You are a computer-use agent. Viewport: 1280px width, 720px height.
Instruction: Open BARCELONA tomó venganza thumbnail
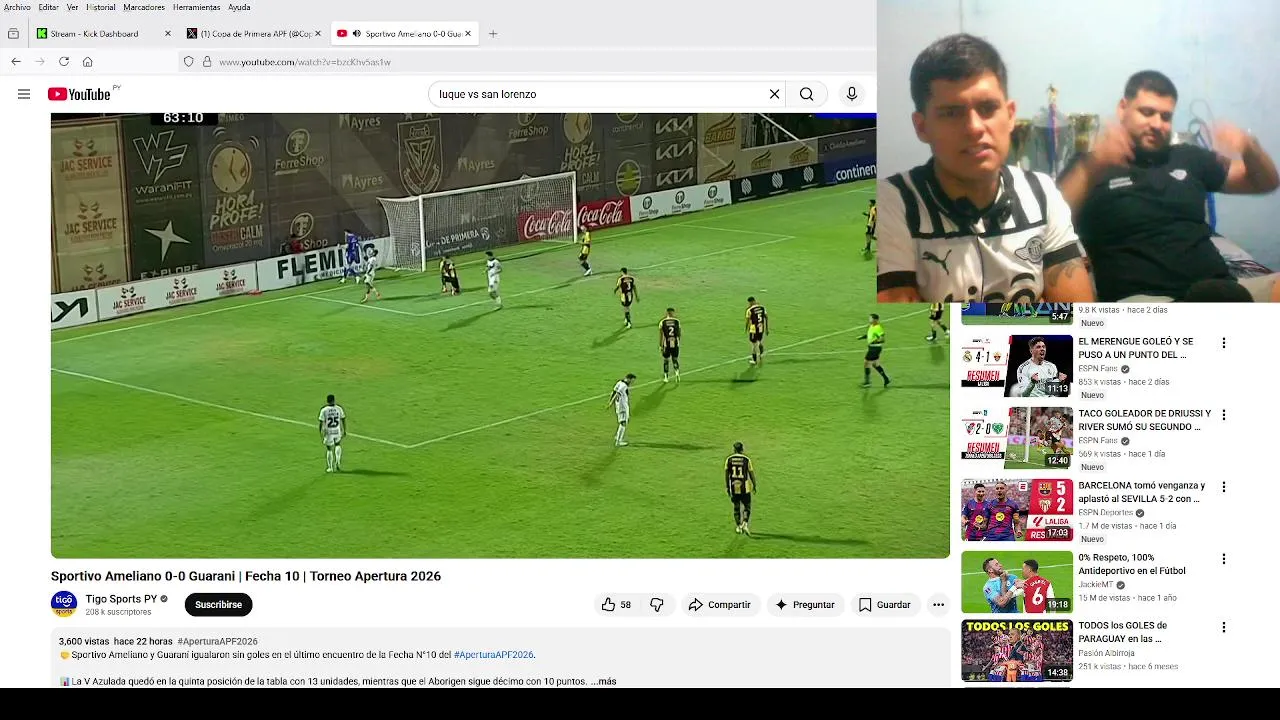[x=1016, y=510]
